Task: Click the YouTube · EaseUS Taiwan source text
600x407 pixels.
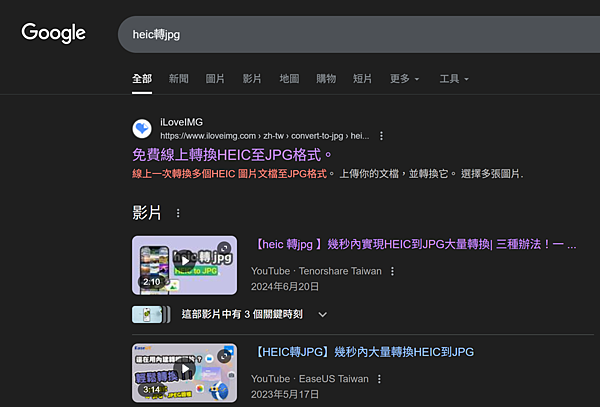Action: pos(310,379)
